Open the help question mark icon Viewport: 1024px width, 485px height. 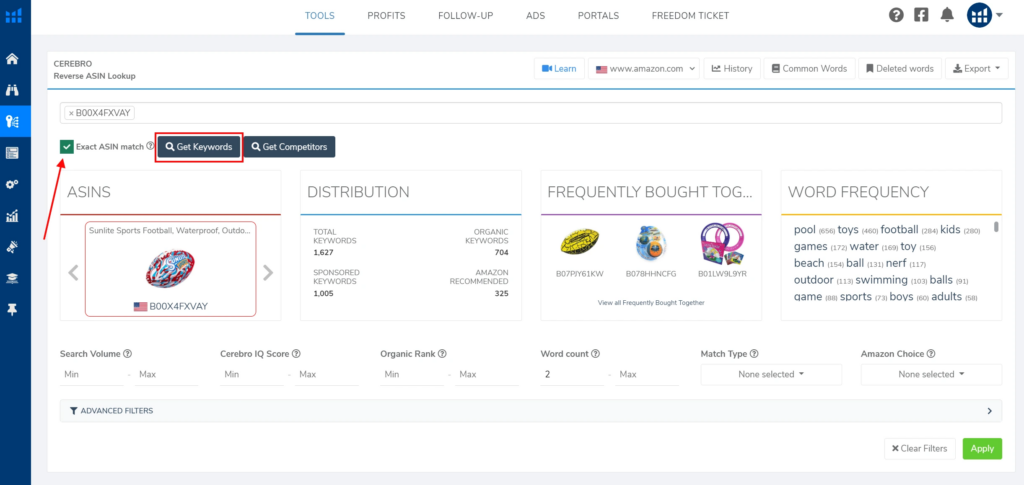896,15
